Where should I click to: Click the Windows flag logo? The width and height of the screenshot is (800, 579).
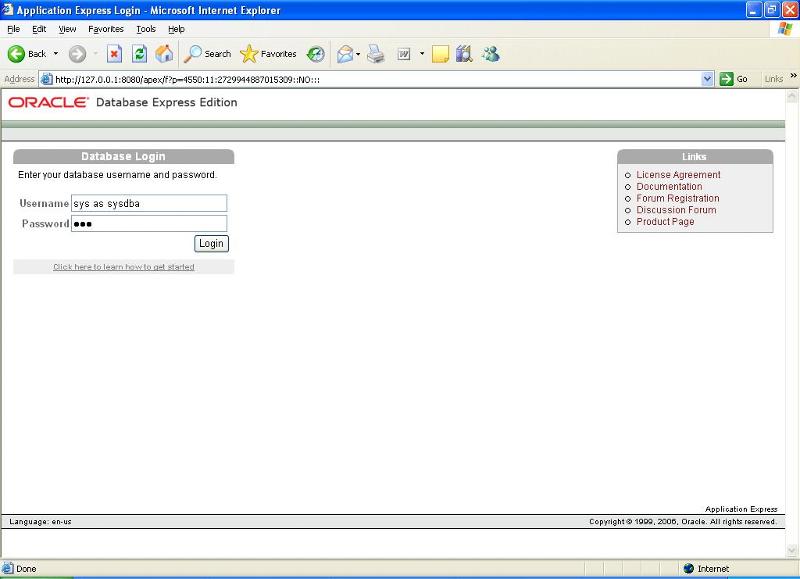point(785,29)
